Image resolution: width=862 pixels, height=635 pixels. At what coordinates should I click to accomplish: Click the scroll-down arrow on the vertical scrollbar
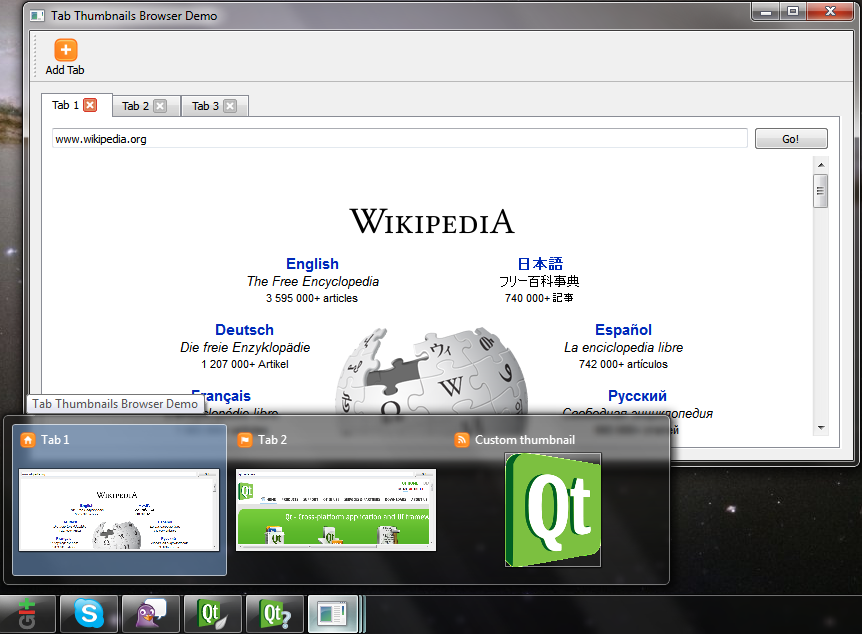coord(820,428)
